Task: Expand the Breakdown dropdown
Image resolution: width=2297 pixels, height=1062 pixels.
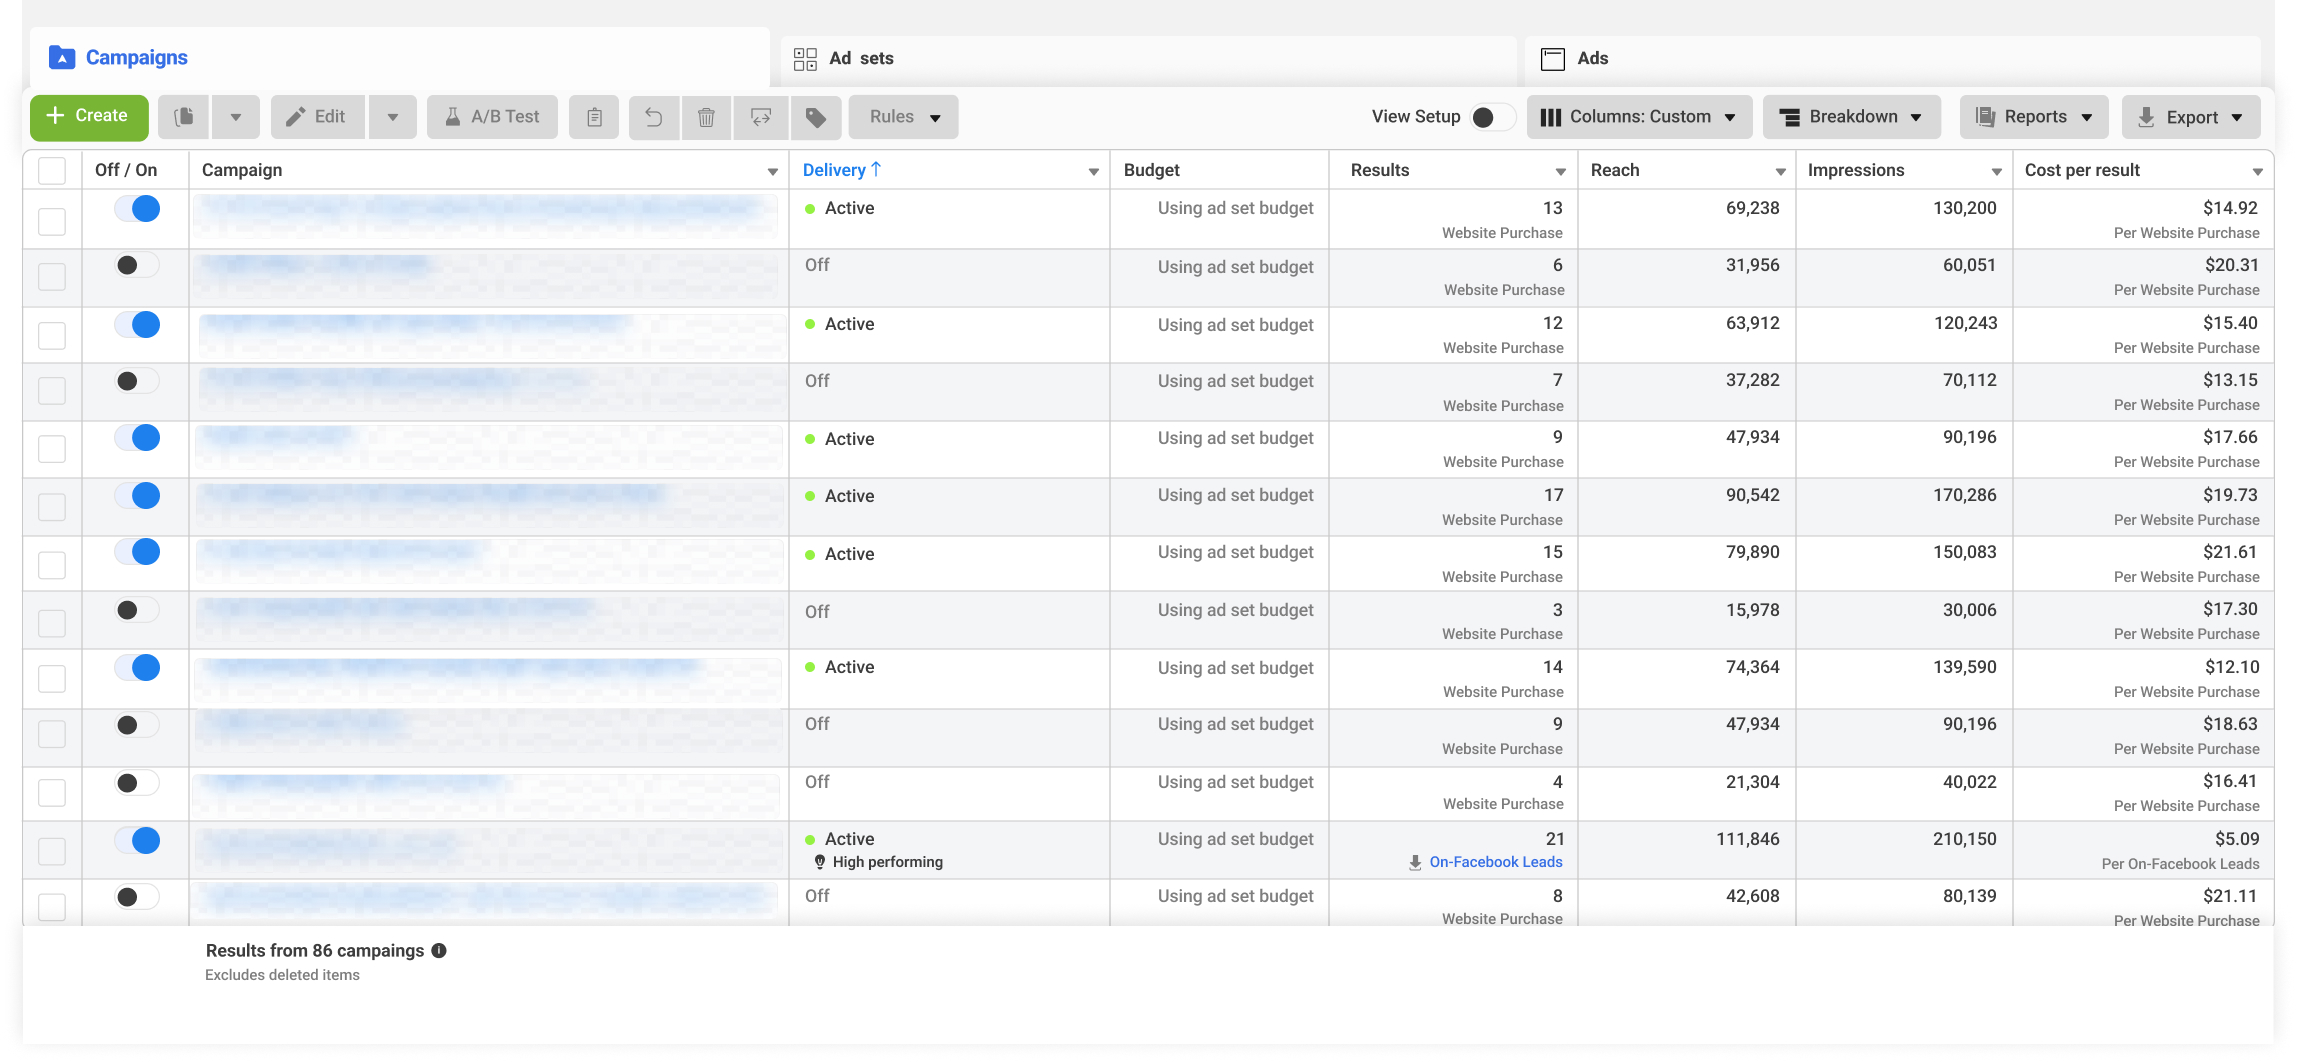Action: pos(1851,117)
